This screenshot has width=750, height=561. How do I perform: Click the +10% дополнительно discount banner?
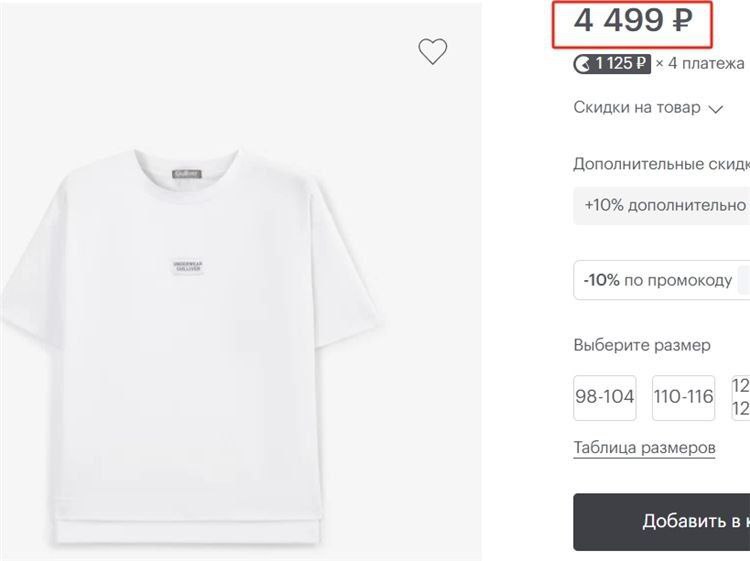tap(662, 206)
